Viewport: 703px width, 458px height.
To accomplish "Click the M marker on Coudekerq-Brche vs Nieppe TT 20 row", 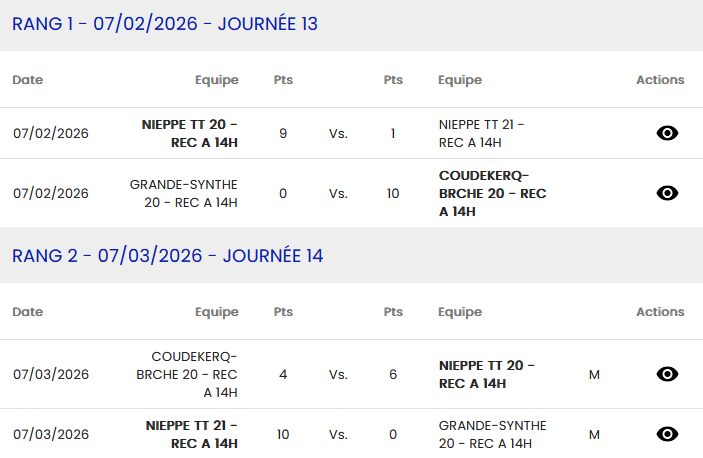I will click(x=594, y=375).
